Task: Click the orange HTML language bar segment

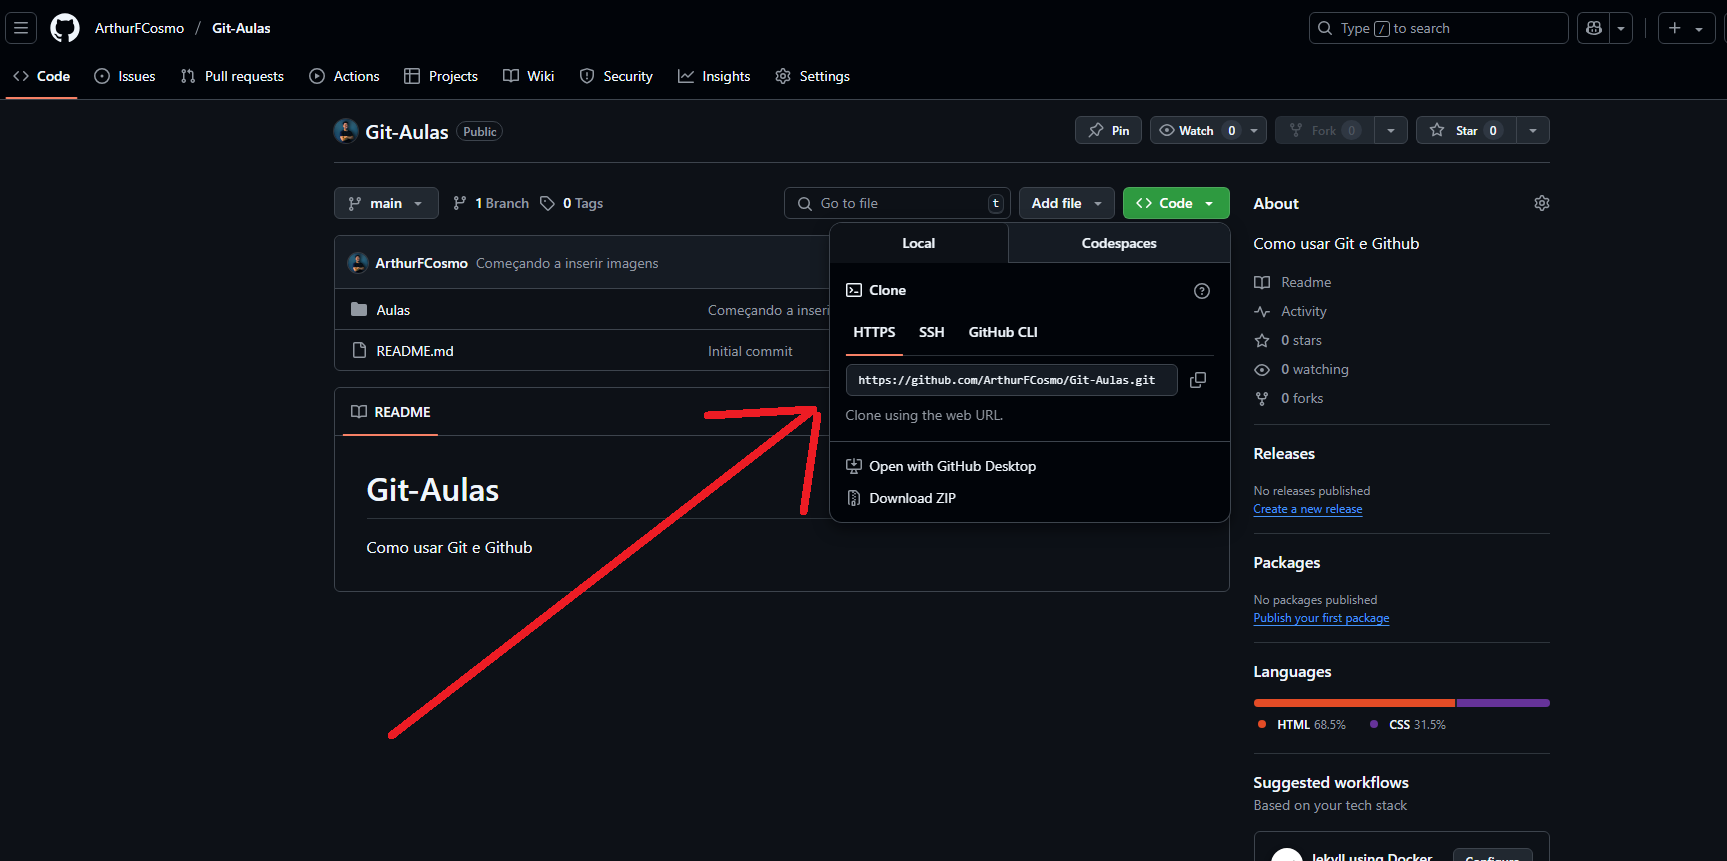Action: (1354, 703)
